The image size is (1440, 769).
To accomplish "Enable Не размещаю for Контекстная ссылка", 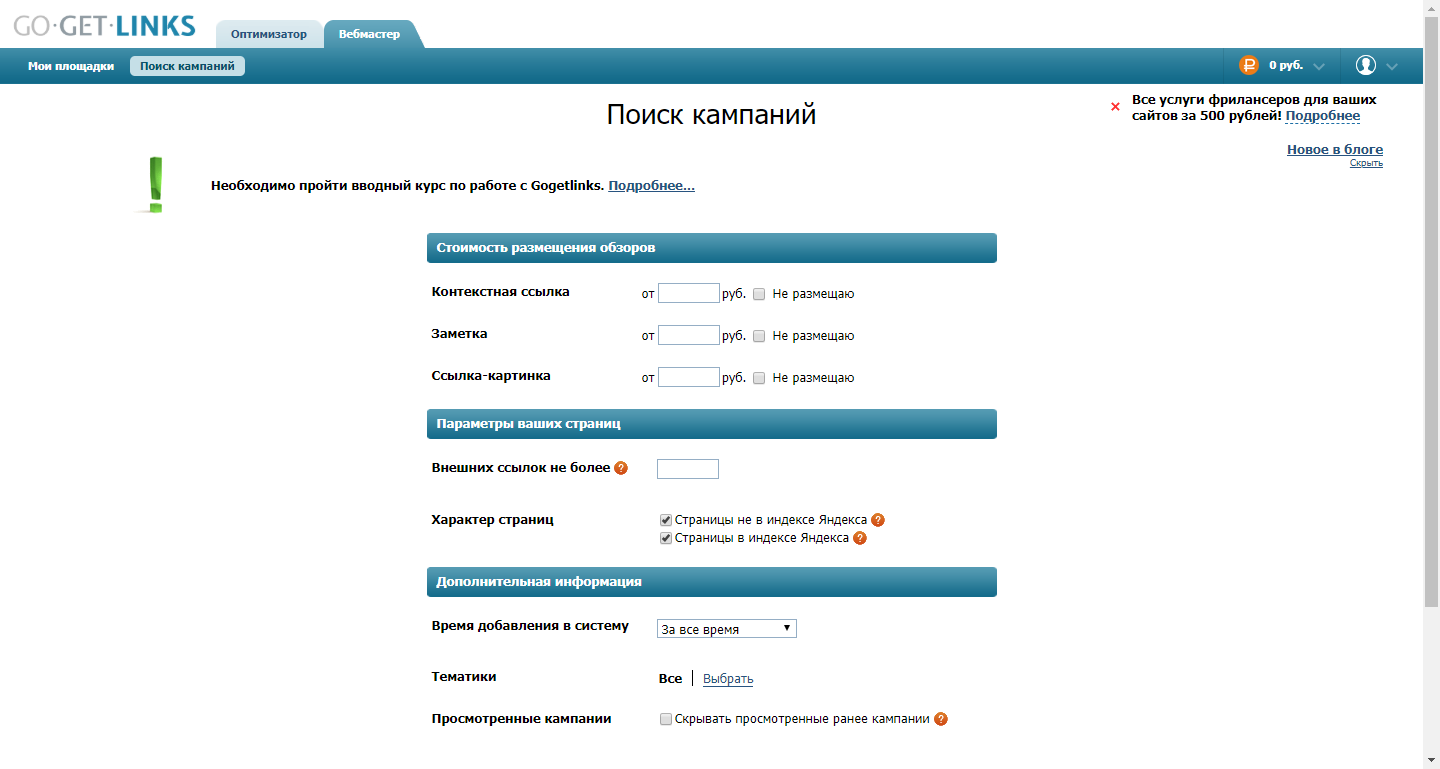I will pos(758,293).
